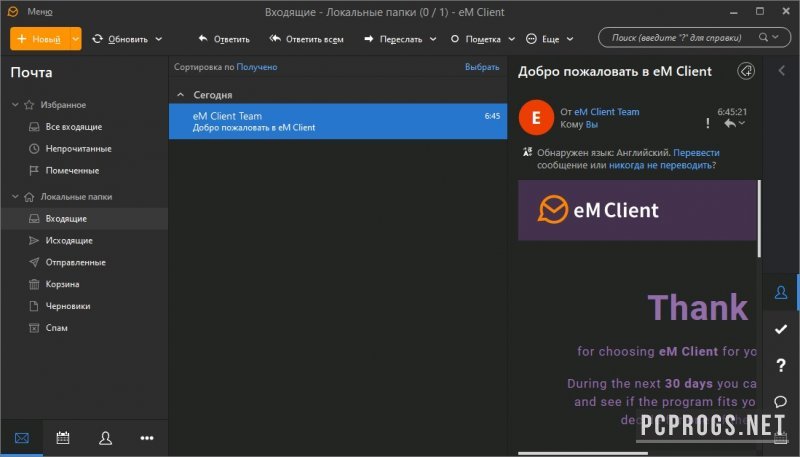Screen dimensions: 800x457
Task: Switch to Calendar view icon
Action: (x=63, y=438)
